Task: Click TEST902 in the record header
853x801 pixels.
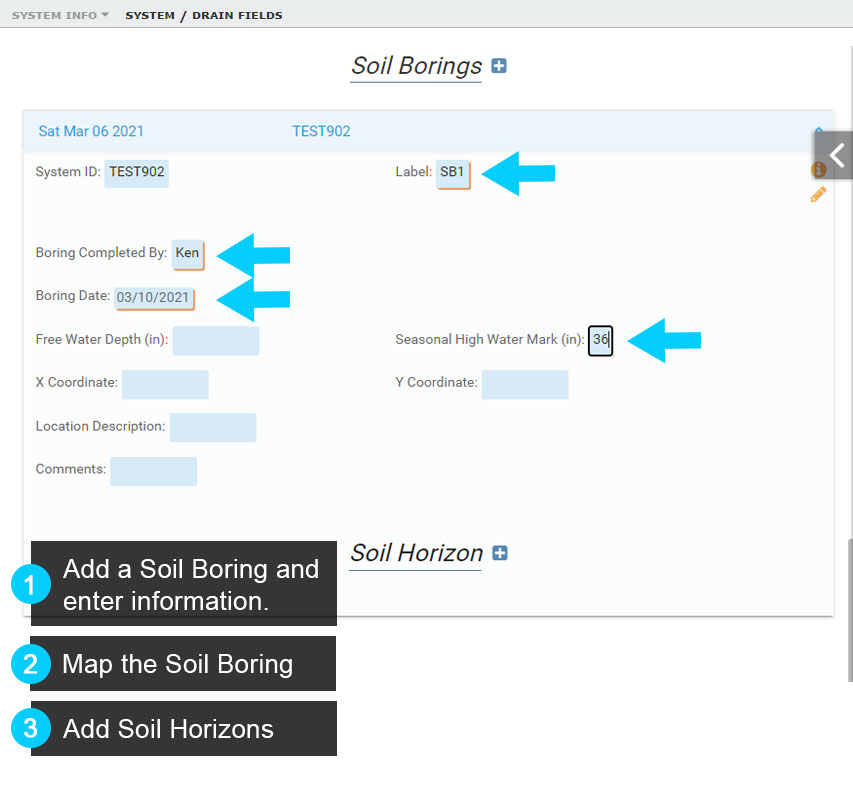Action: pyautogui.click(x=321, y=131)
